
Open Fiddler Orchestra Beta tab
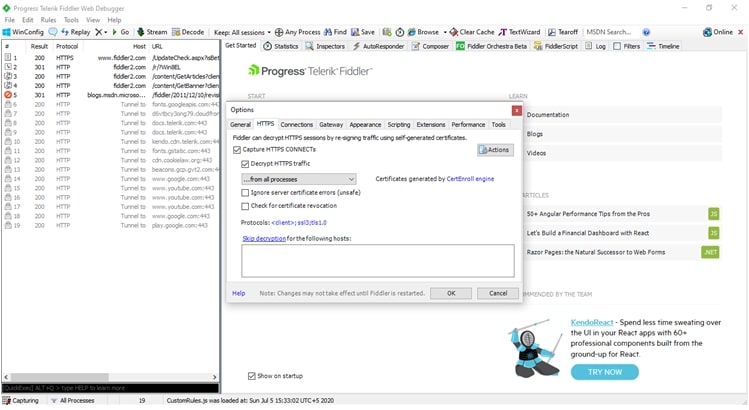tap(492, 46)
